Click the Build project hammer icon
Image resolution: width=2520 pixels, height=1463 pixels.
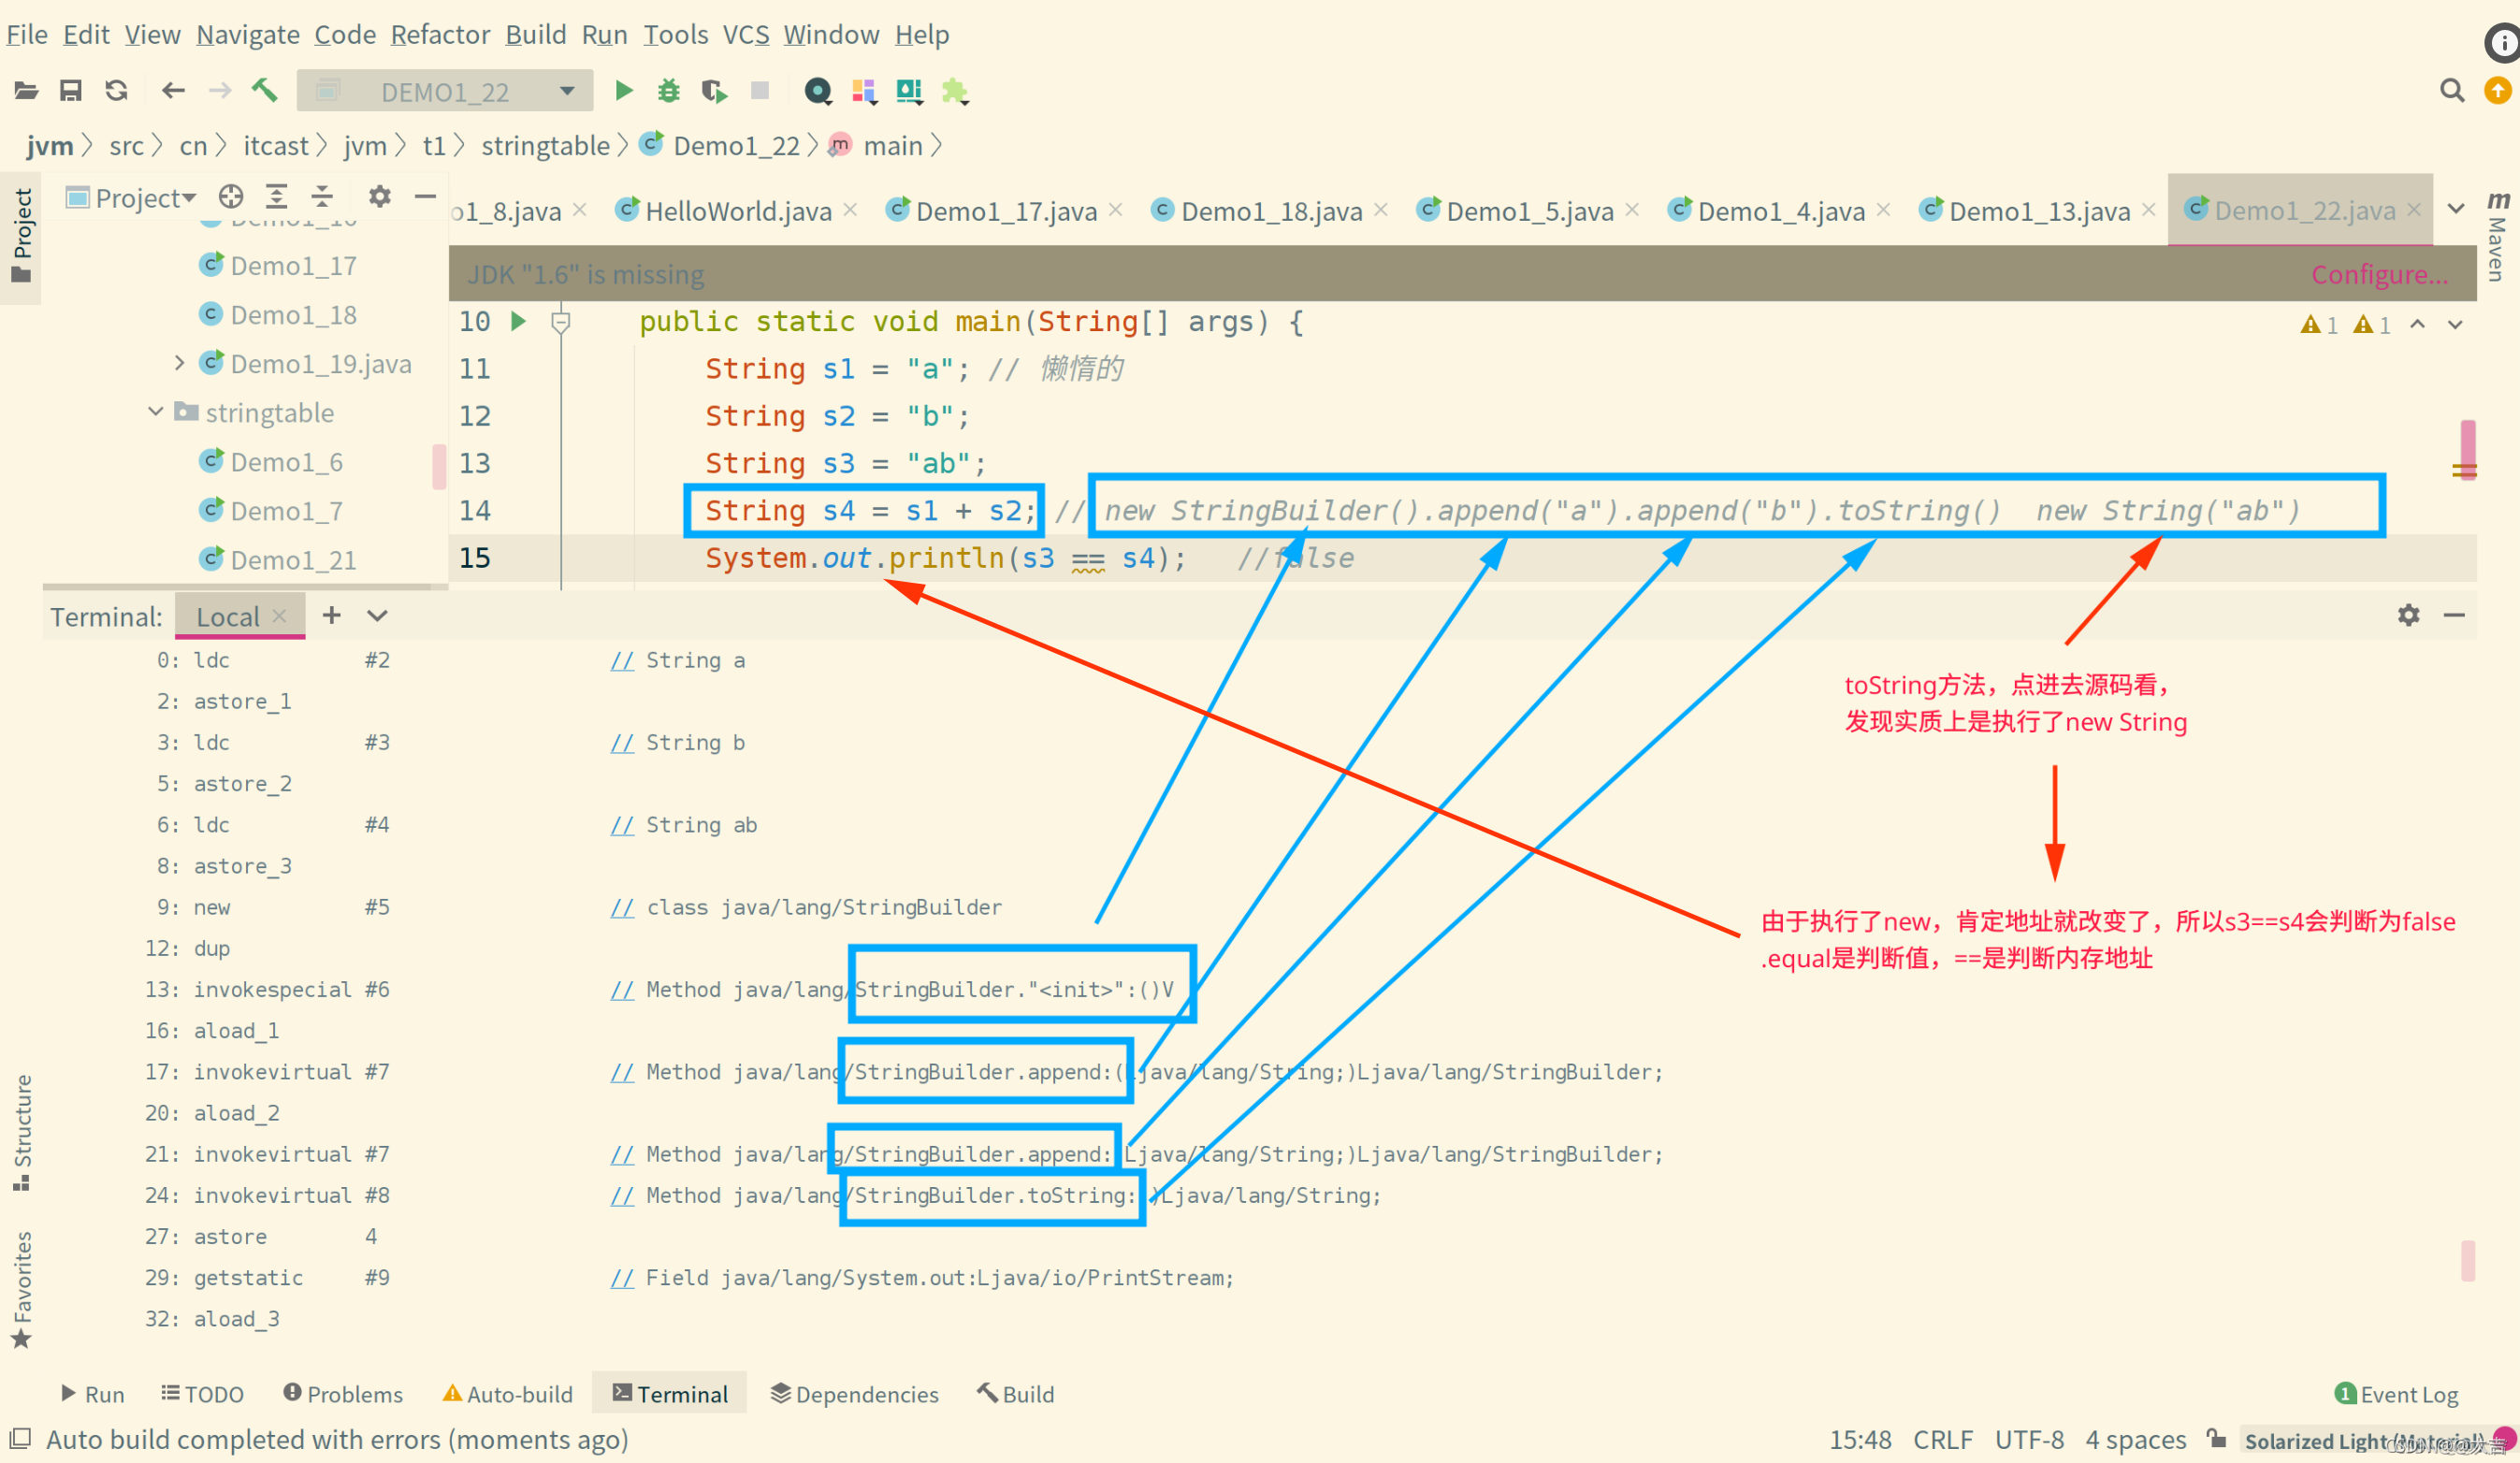pos(264,91)
